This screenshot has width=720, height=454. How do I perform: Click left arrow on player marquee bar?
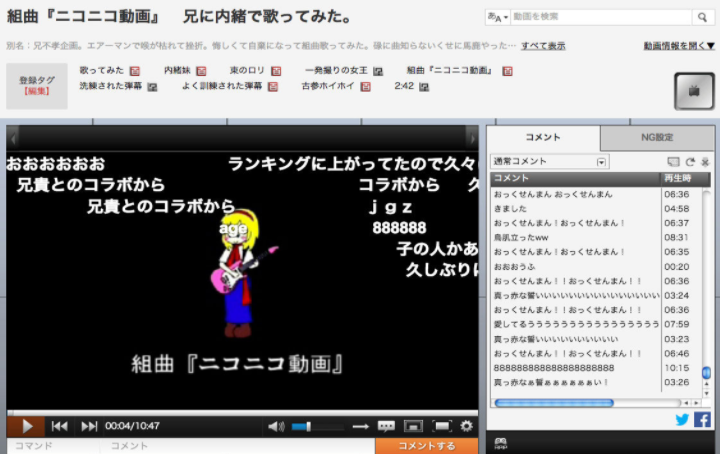[13, 137]
